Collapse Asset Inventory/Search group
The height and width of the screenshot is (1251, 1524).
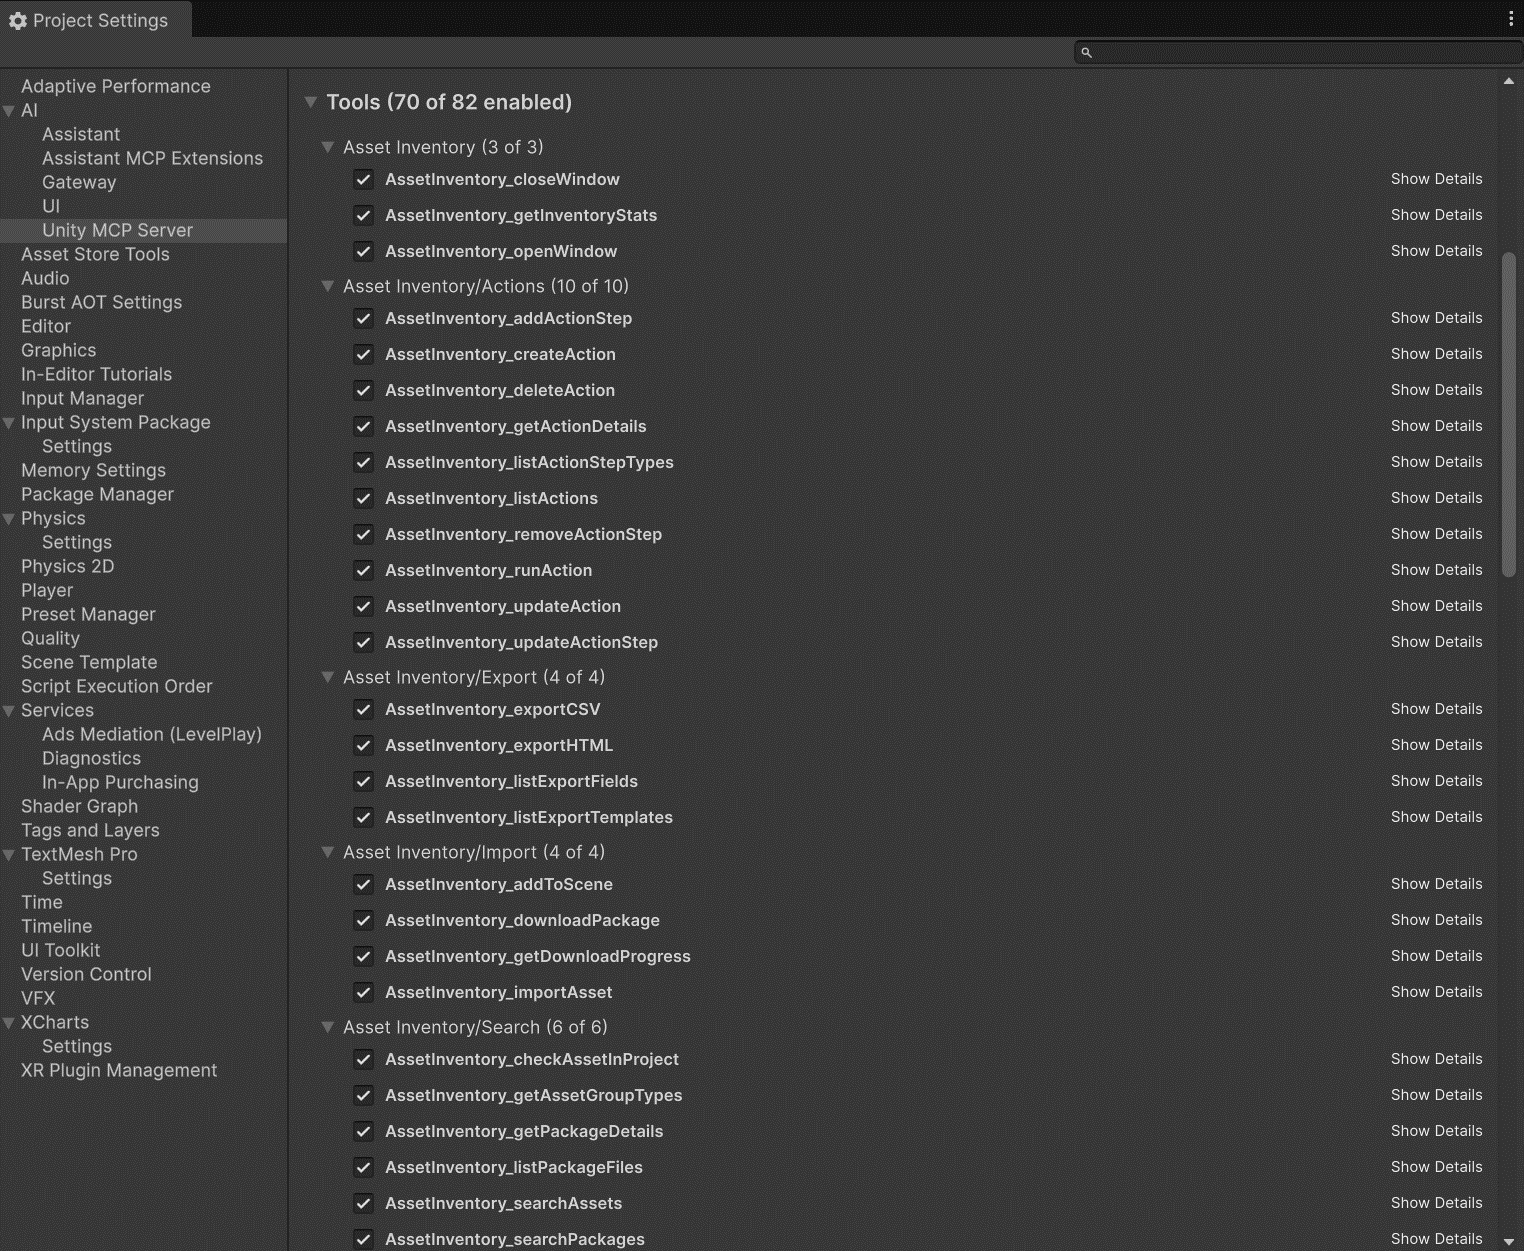point(327,1027)
